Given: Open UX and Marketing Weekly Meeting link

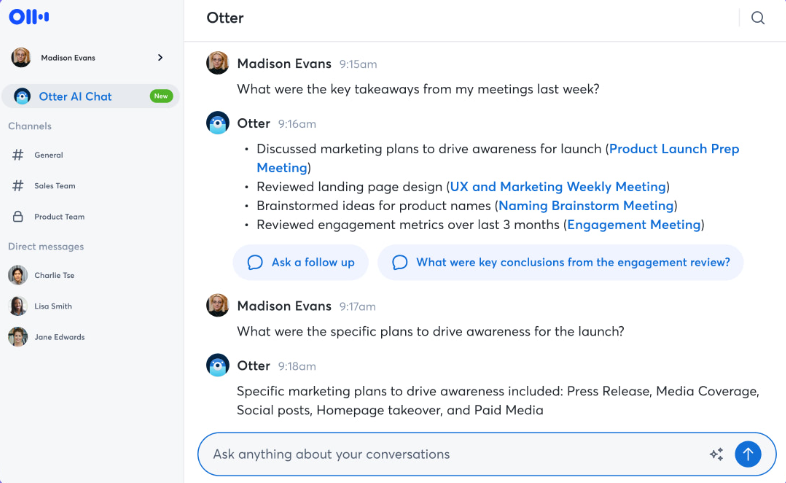Looking at the screenshot, I should [x=557, y=187].
